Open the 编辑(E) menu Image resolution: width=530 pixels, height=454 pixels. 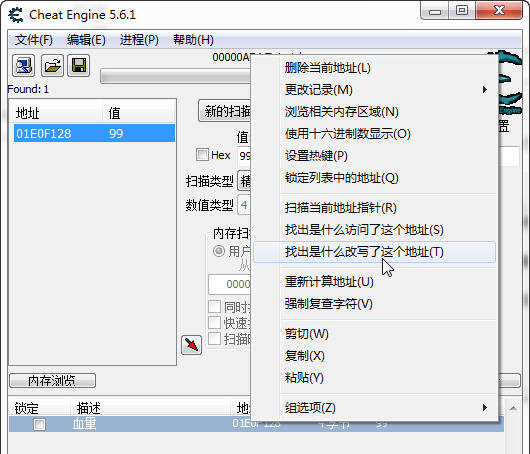click(x=86, y=40)
